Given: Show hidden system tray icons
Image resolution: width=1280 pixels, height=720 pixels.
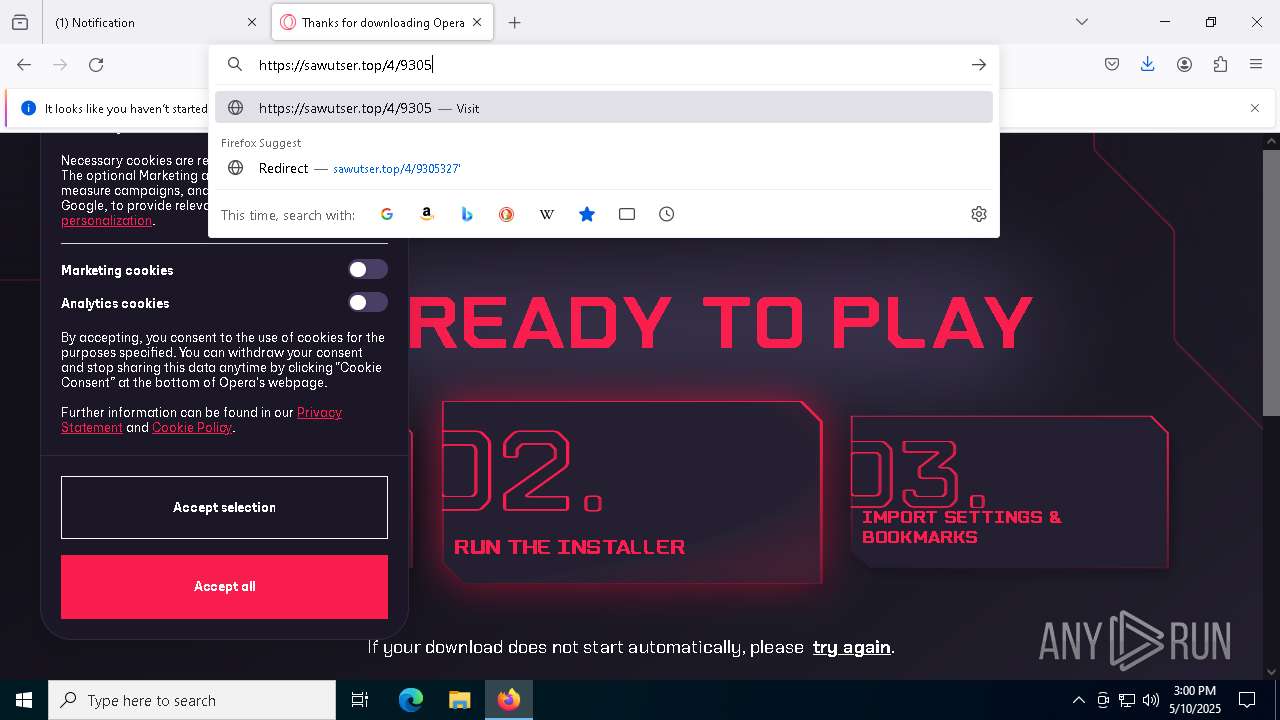Looking at the screenshot, I should (x=1078, y=700).
